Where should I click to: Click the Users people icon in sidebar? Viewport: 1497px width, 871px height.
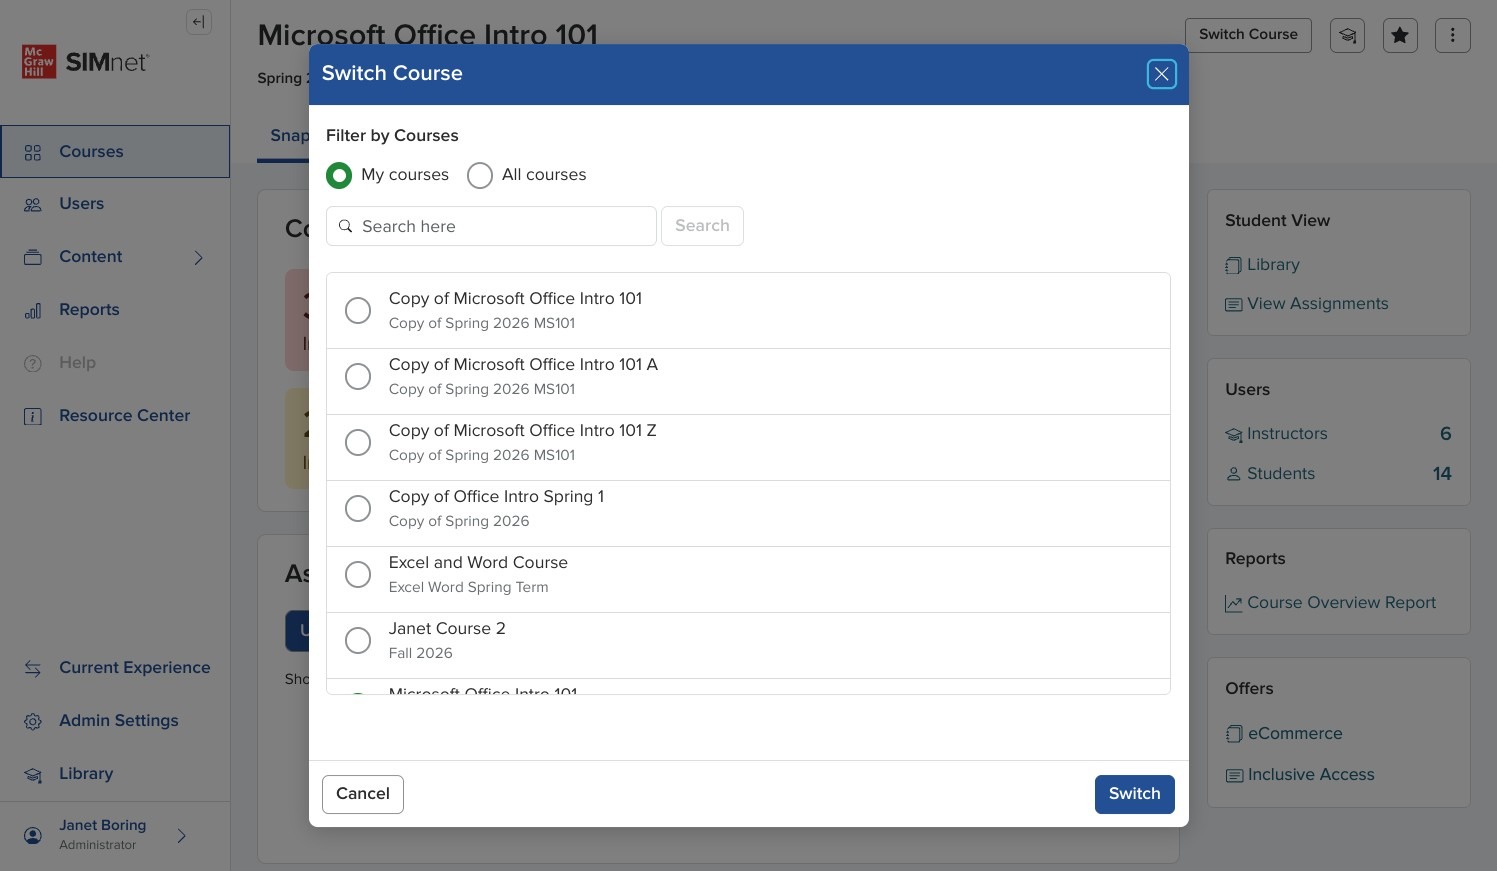pyautogui.click(x=33, y=204)
